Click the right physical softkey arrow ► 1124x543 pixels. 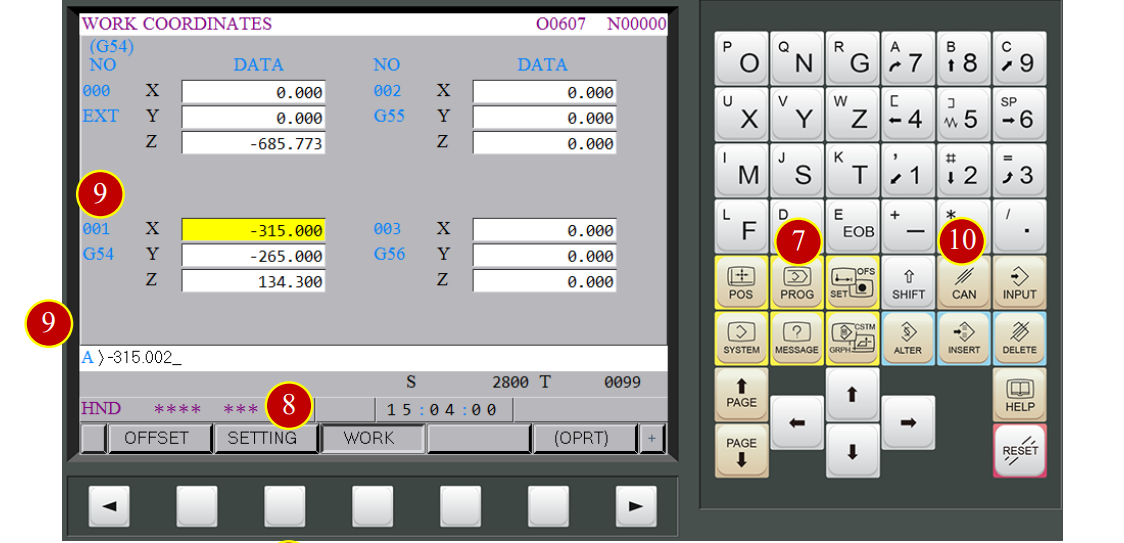(x=636, y=506)
